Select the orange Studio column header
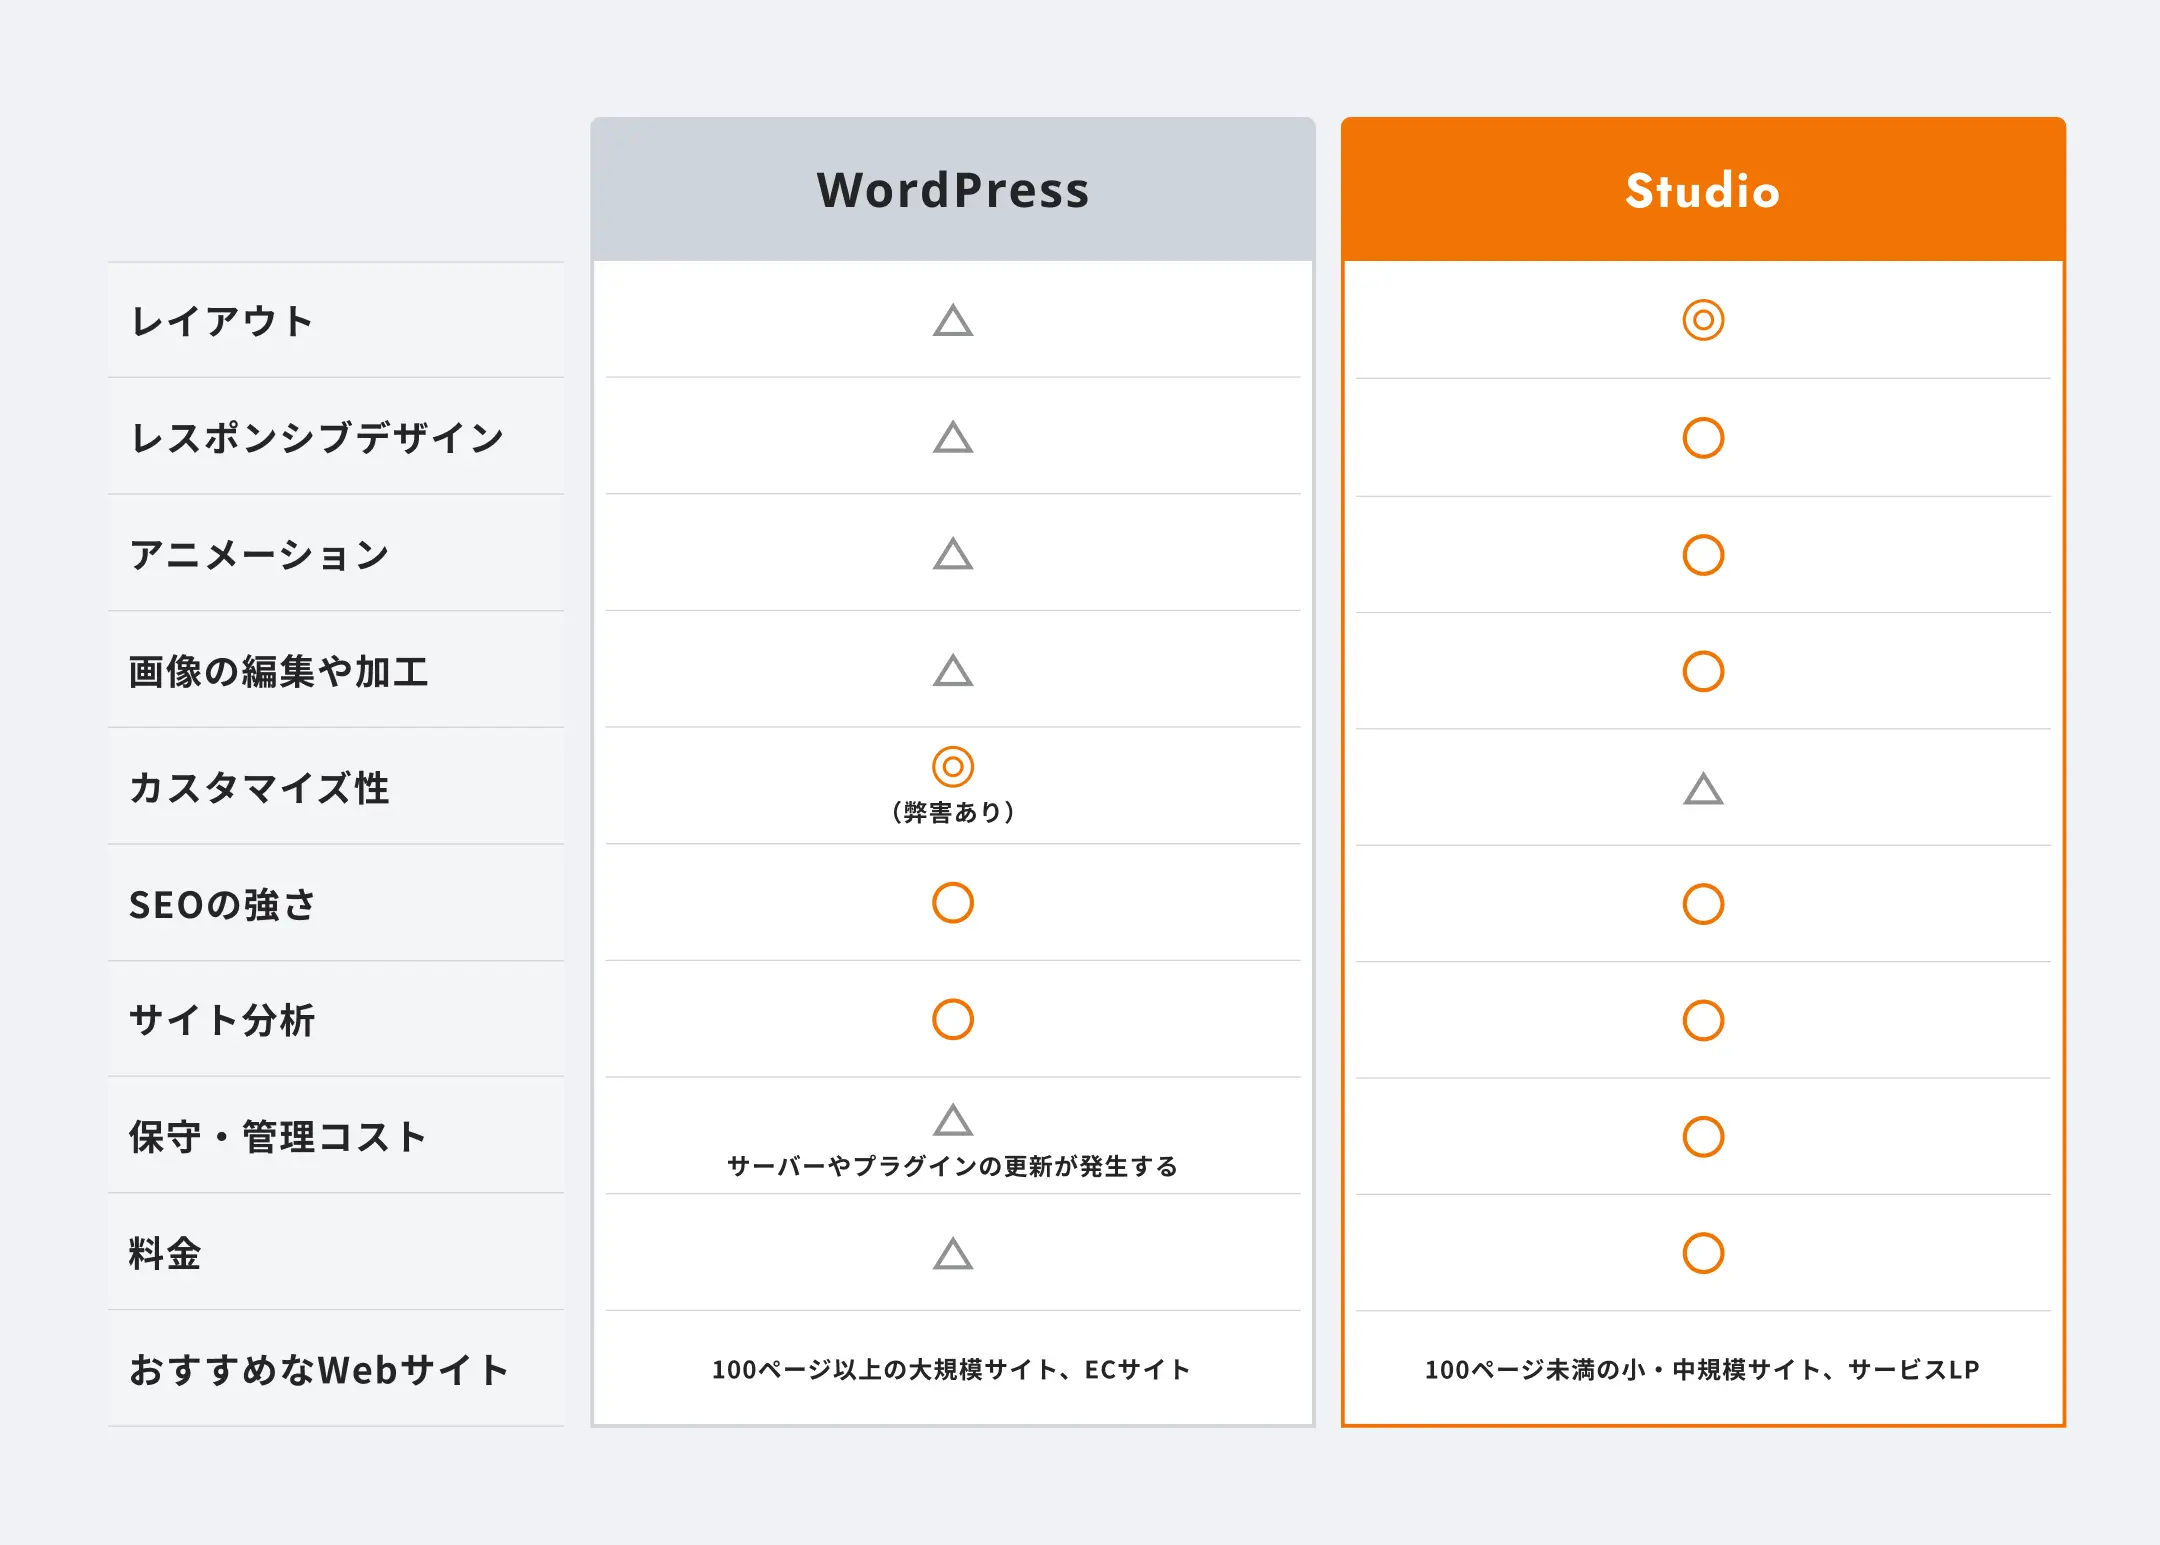The width and height of the screenshot is (2160, 1545). click(1702, 190)
